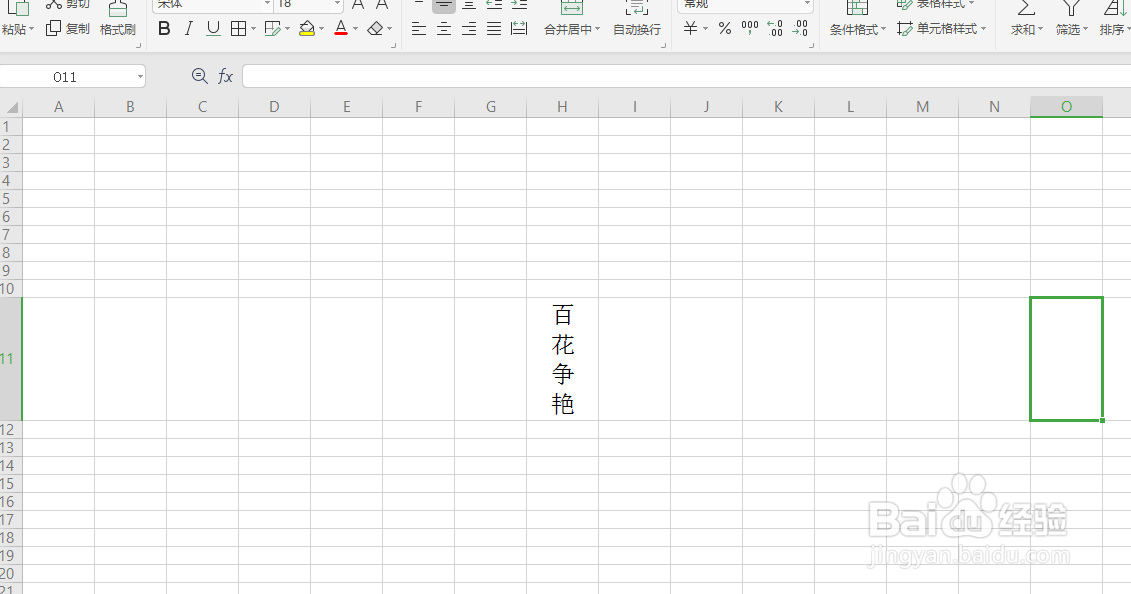The image size is (1131, 594).
Task: Open 条件格式 conditional formatting
Action: click(x=854, y=28)
